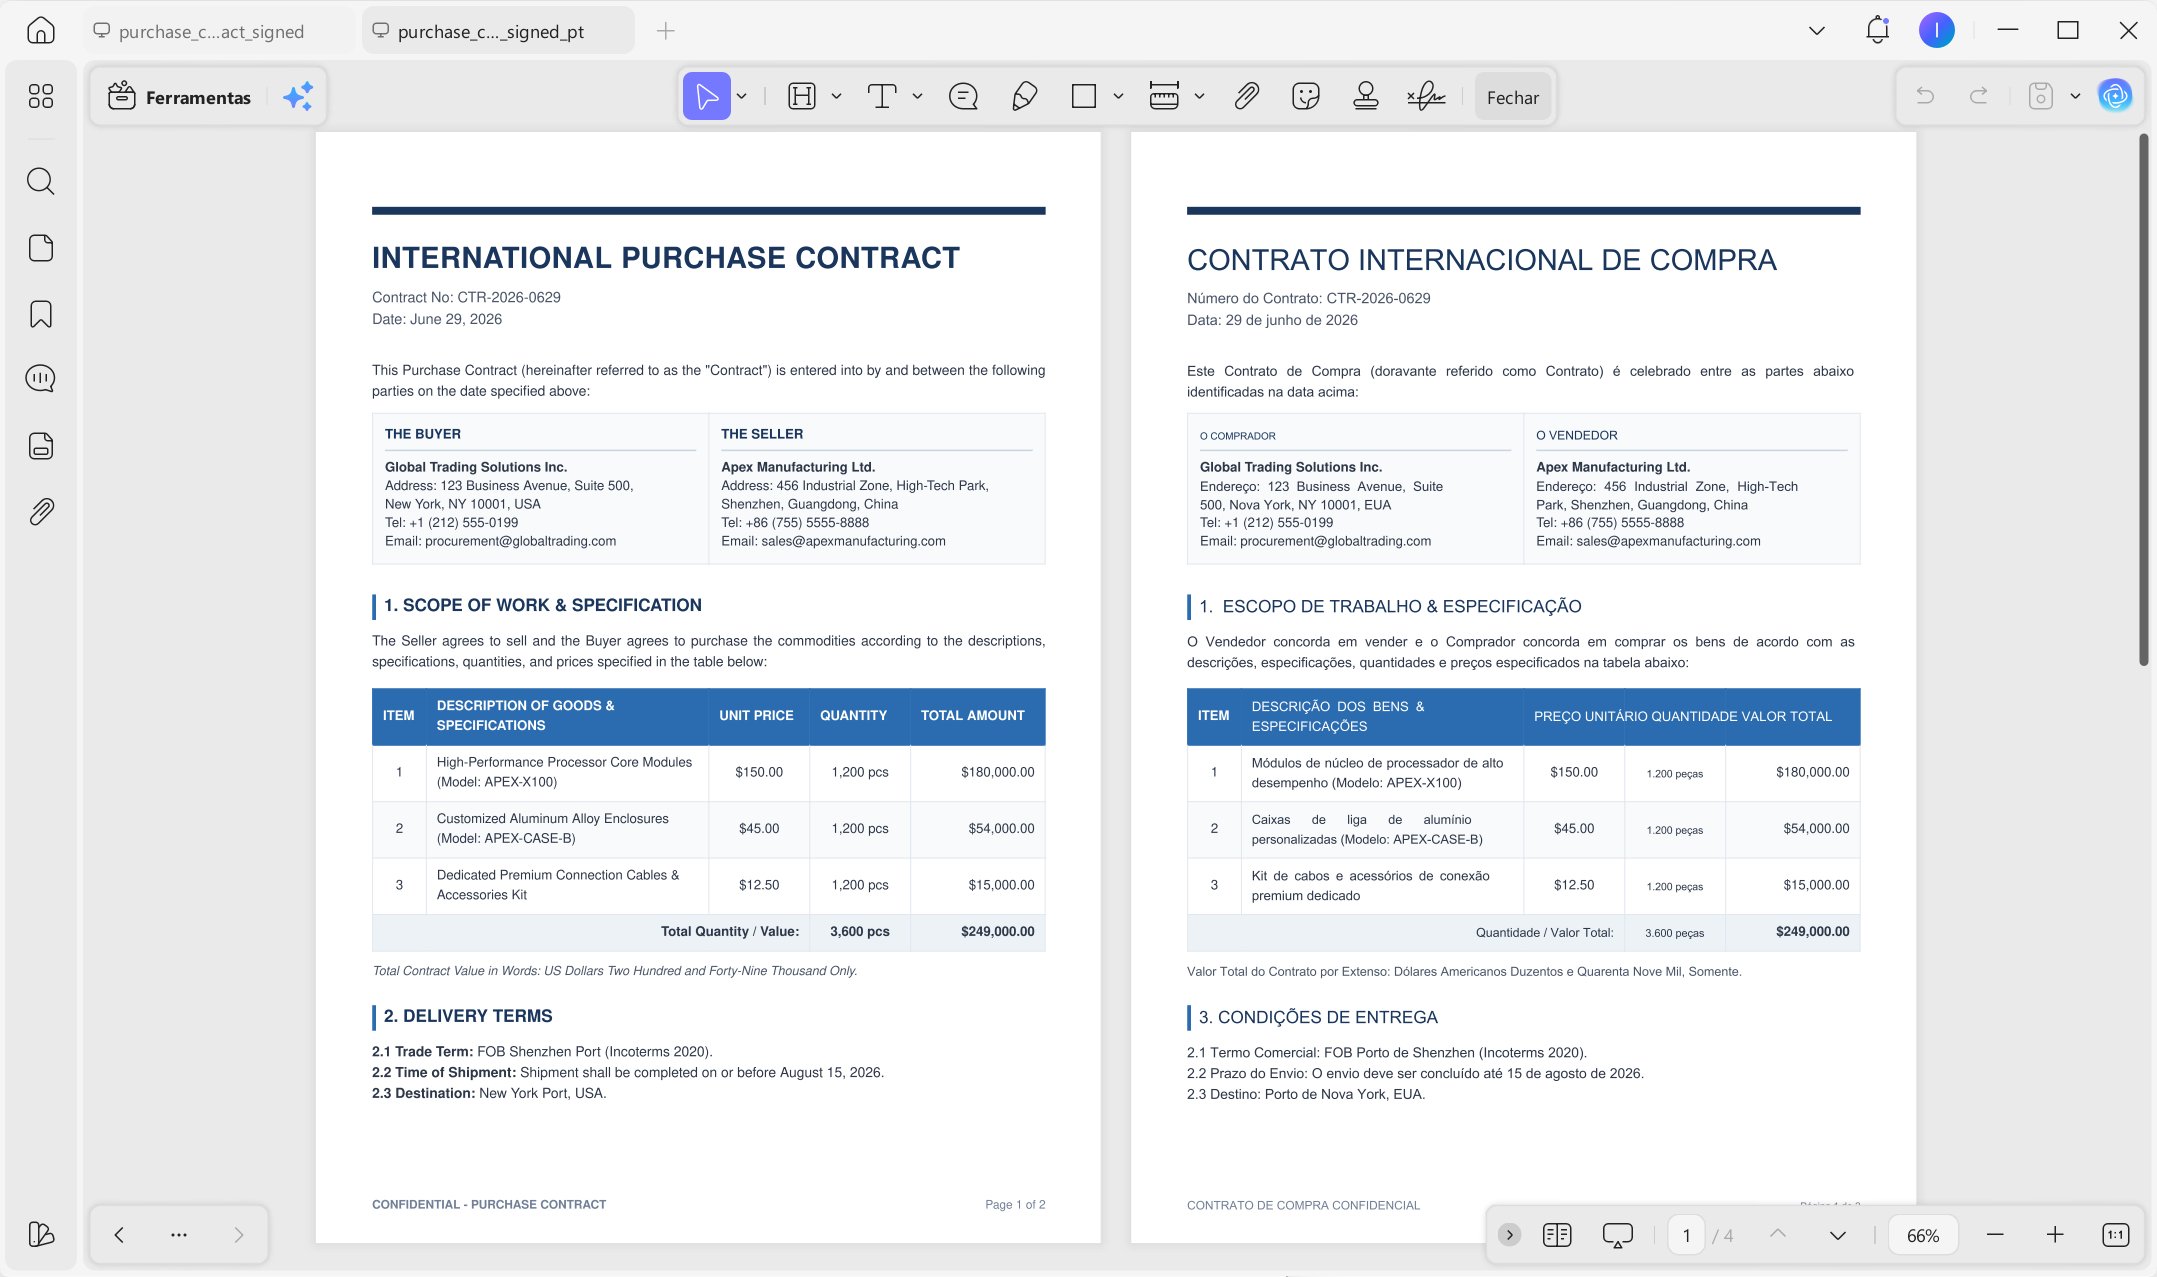Screen dimensions: 2157x1277
Task: Open the Bookmarks panel
Action: (40, 314)
